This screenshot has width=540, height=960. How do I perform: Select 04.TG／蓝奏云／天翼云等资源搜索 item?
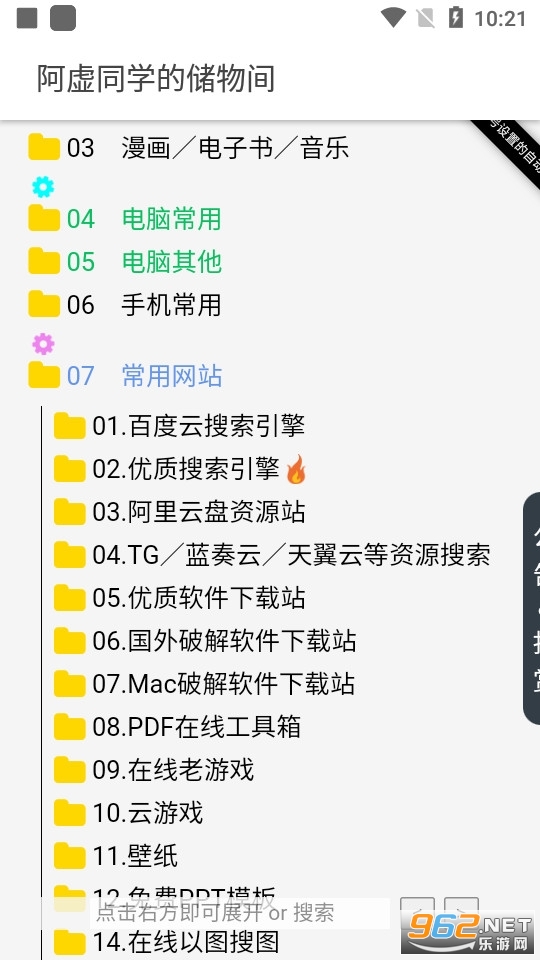(272, 555)
